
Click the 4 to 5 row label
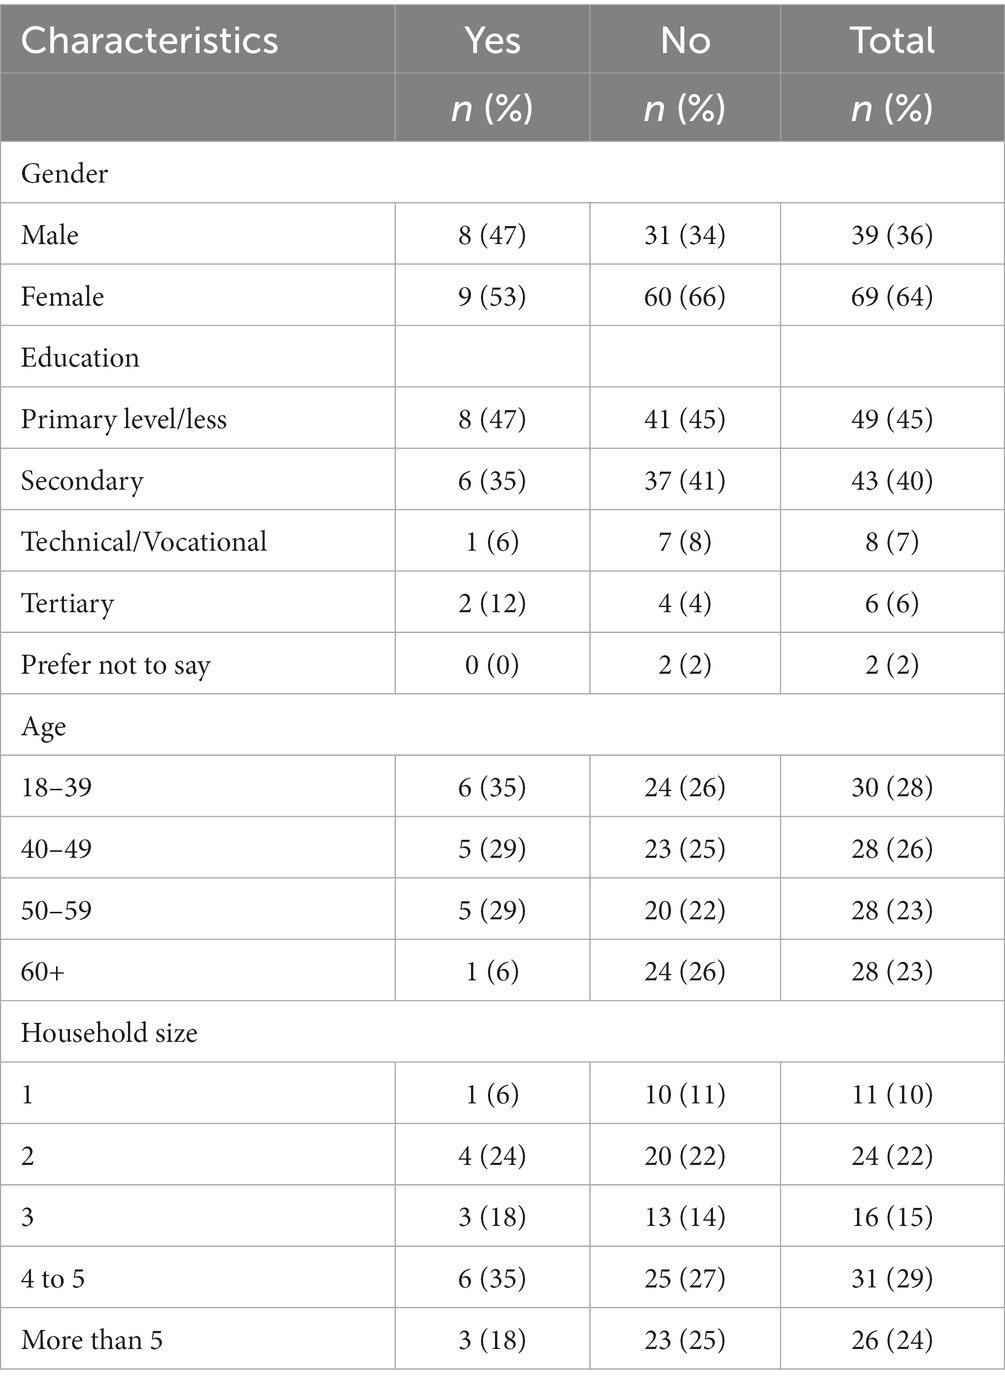[x=53, y=1278]
